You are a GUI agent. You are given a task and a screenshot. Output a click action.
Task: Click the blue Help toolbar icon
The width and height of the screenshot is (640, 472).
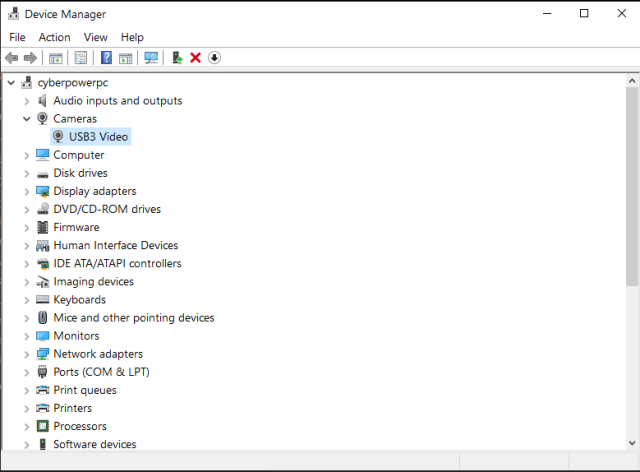(106, 58)
